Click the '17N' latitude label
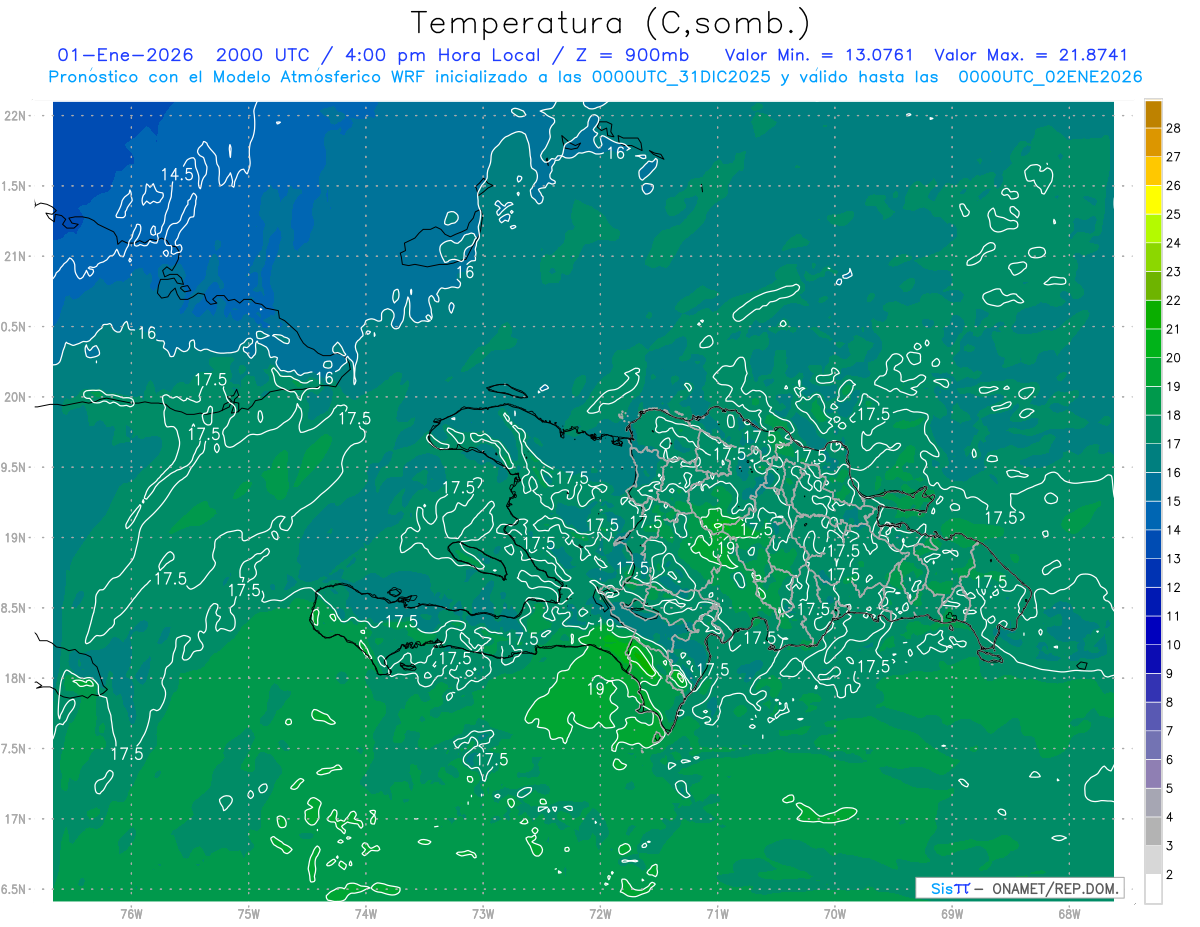 coord(15,819)
